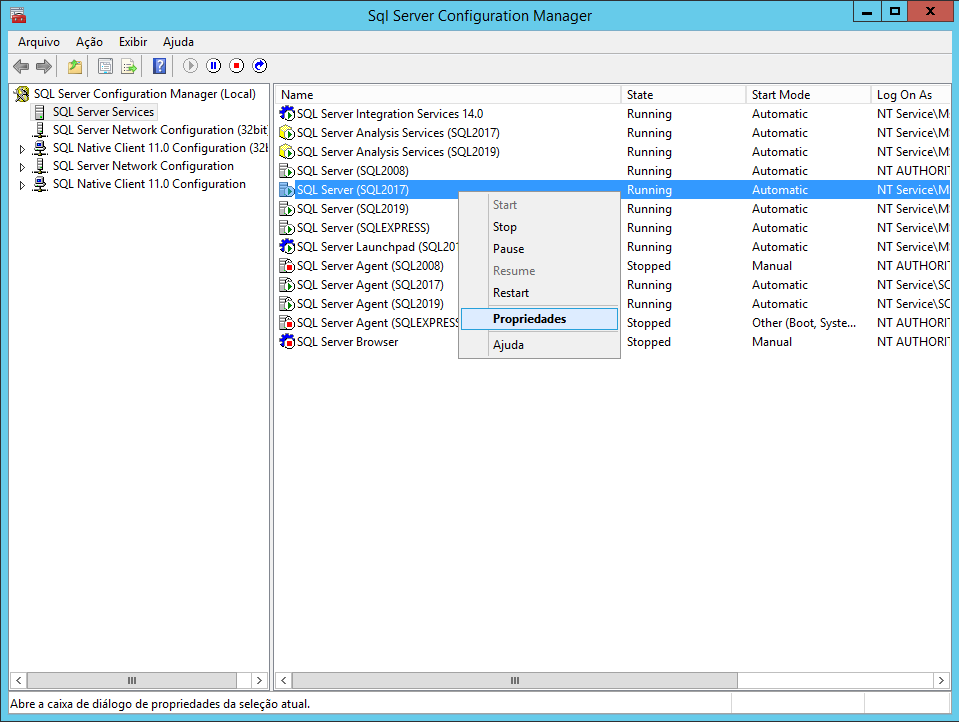959x722 pixels.
Task: Click the Forward arrow toolbar icon
Action: point(43,66)
